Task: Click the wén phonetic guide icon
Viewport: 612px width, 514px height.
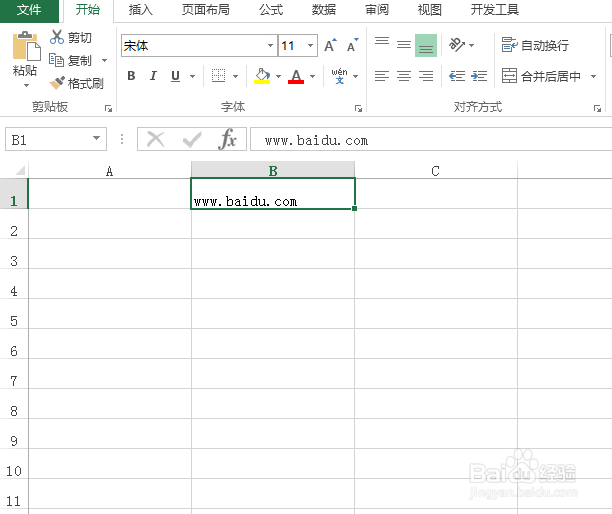Action: [339, 76]
